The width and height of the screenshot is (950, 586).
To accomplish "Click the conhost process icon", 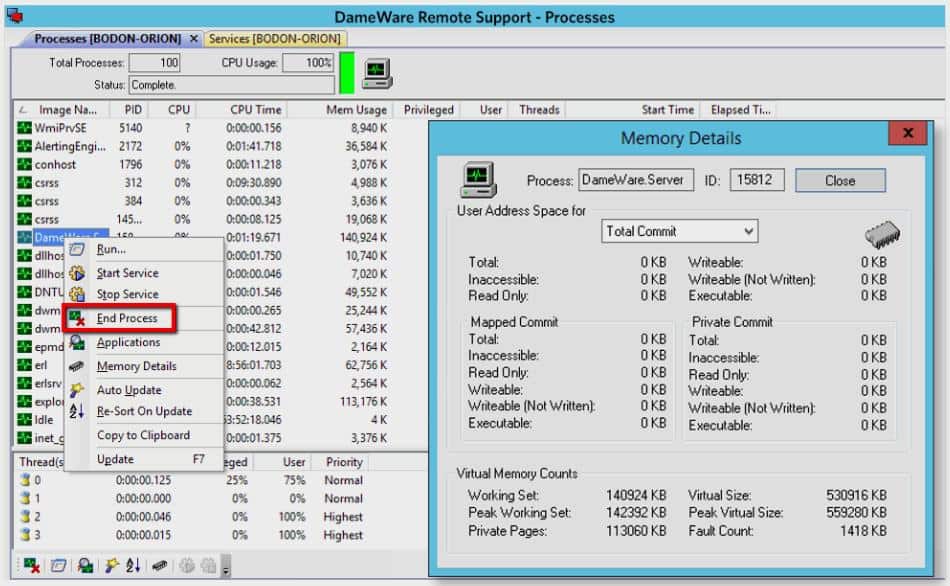I will 24,164.
